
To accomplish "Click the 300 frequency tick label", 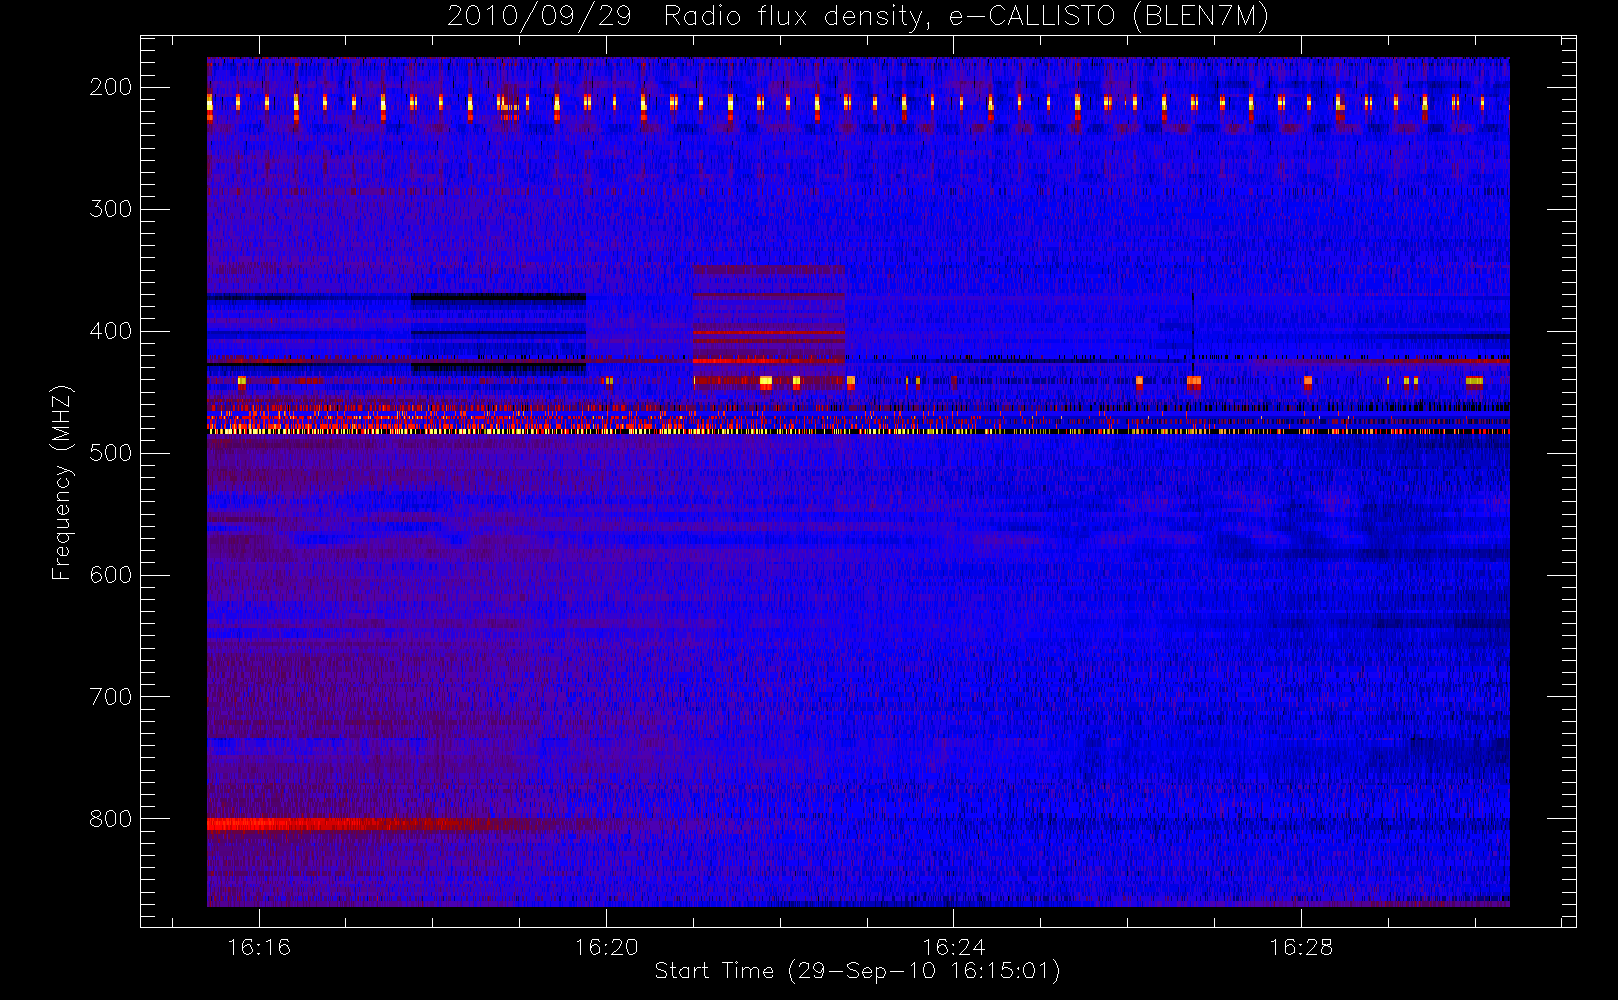I will (x=111, y=209).
